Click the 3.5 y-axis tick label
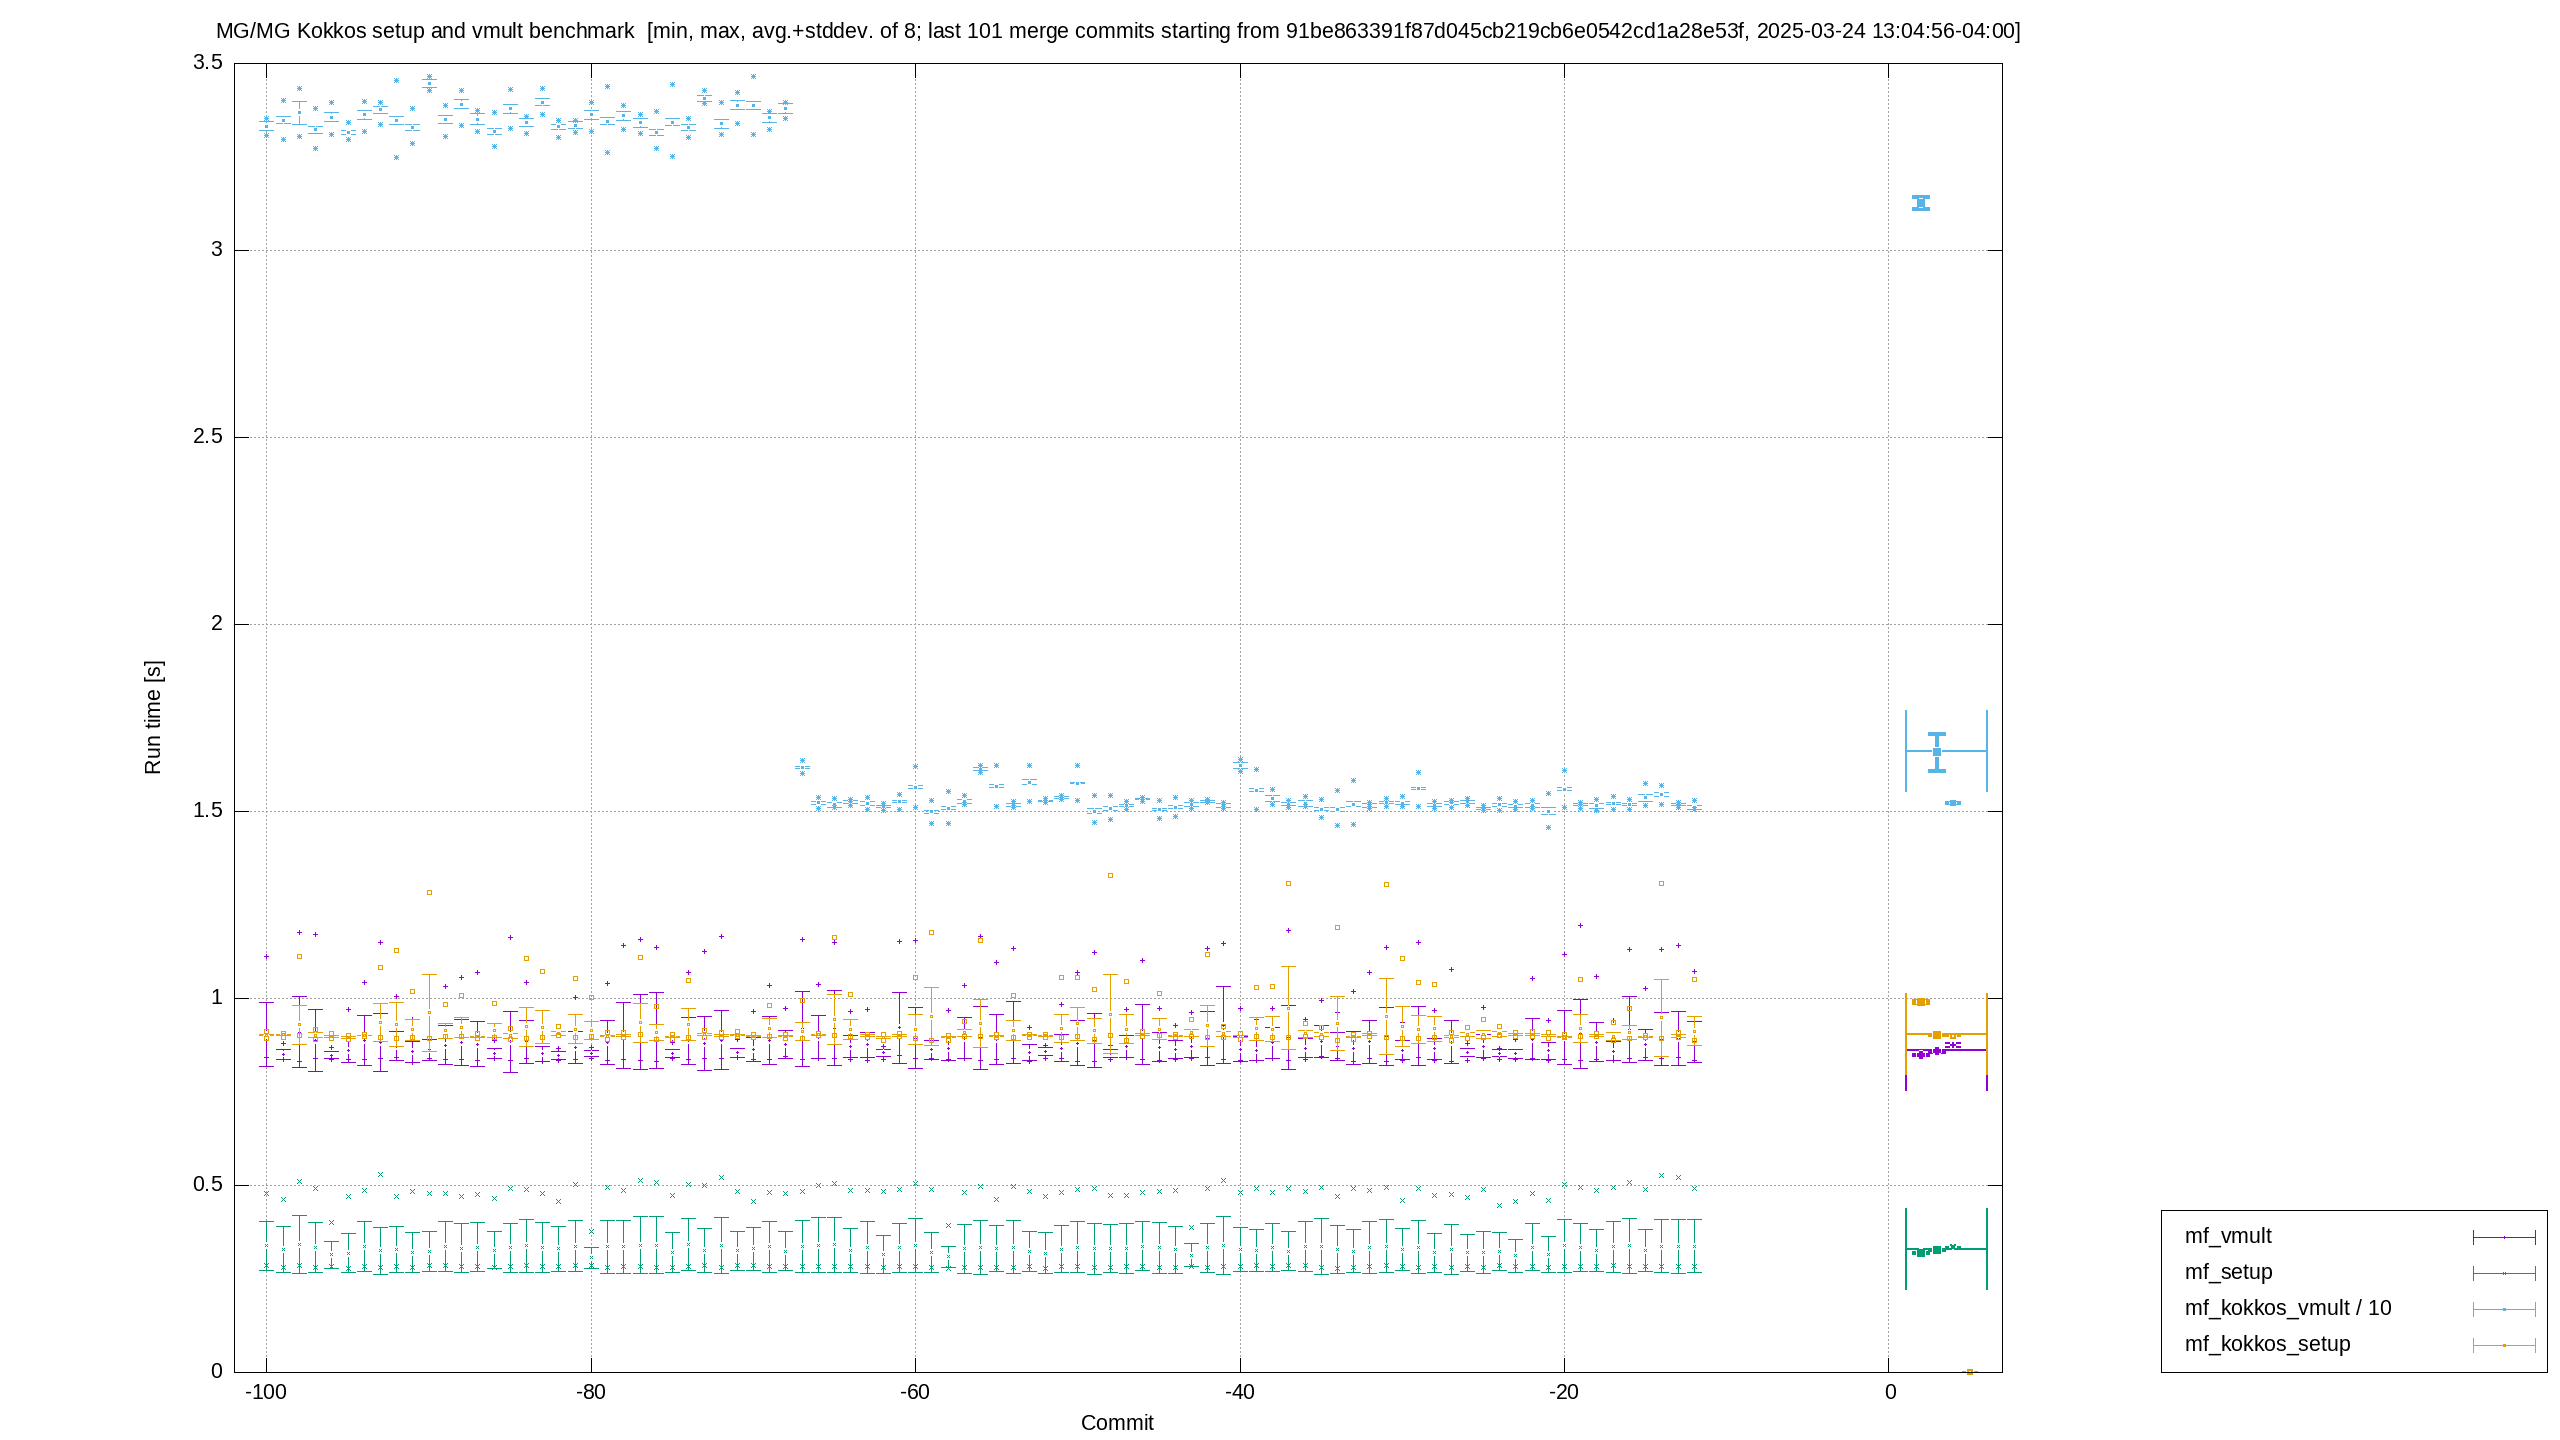The height and width of the screenshot is (1440, 2560). click(x=207, y=62)
